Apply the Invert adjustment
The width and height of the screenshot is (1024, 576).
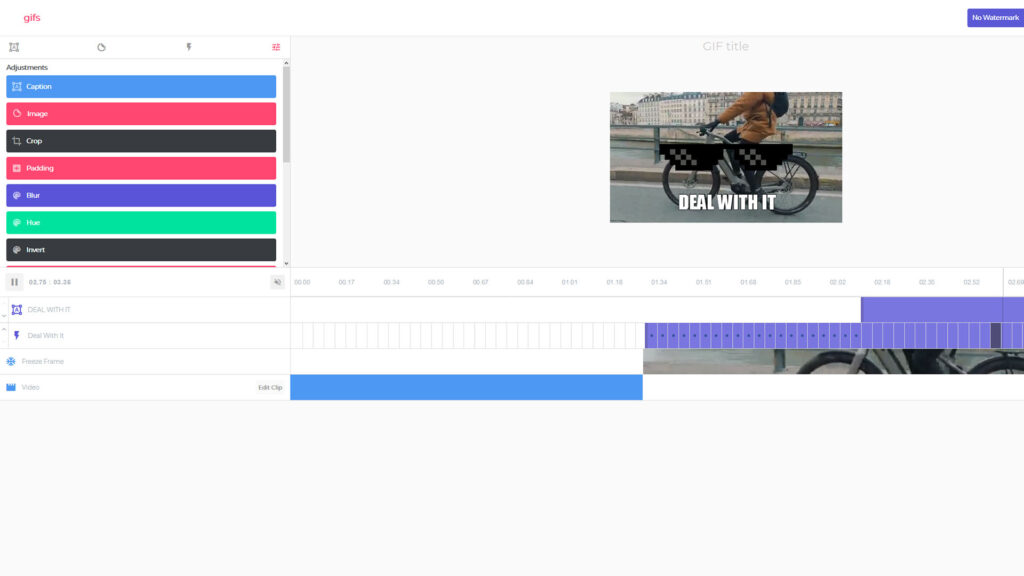[141, 250]
